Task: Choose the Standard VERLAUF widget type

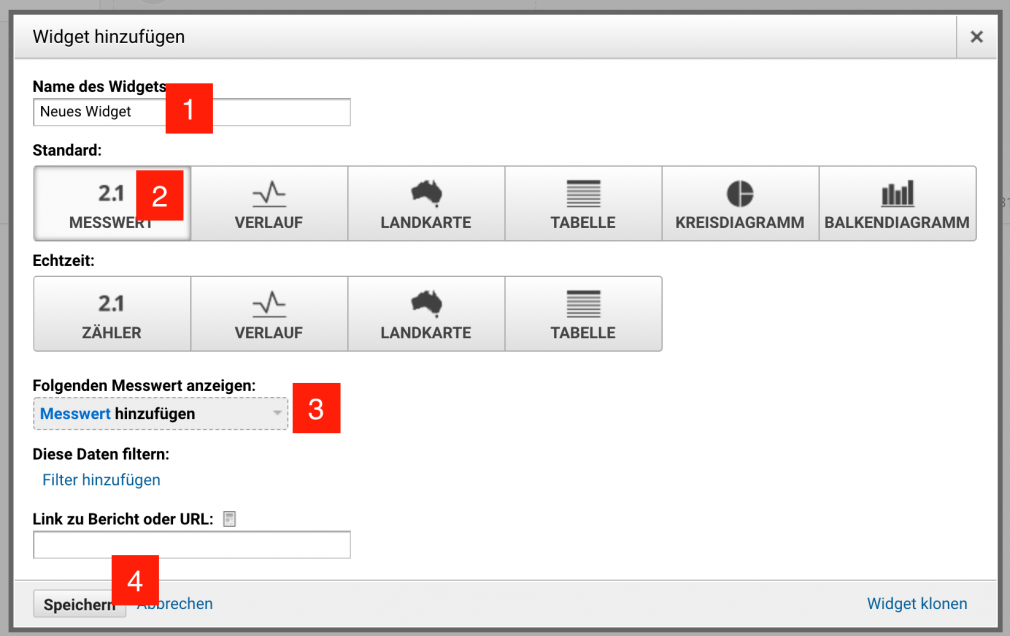Action: point(269,204)
